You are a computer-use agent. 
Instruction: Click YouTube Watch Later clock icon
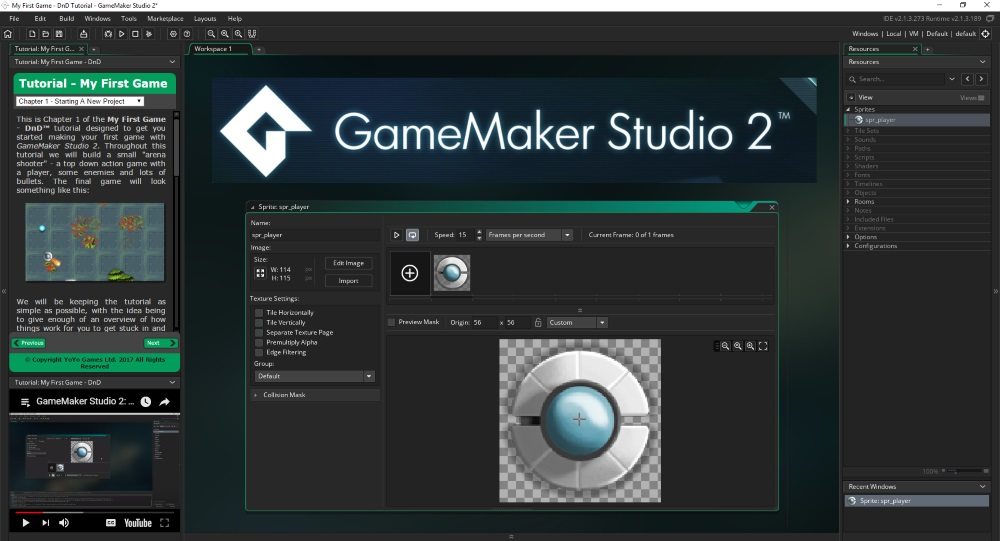[146, 401]
